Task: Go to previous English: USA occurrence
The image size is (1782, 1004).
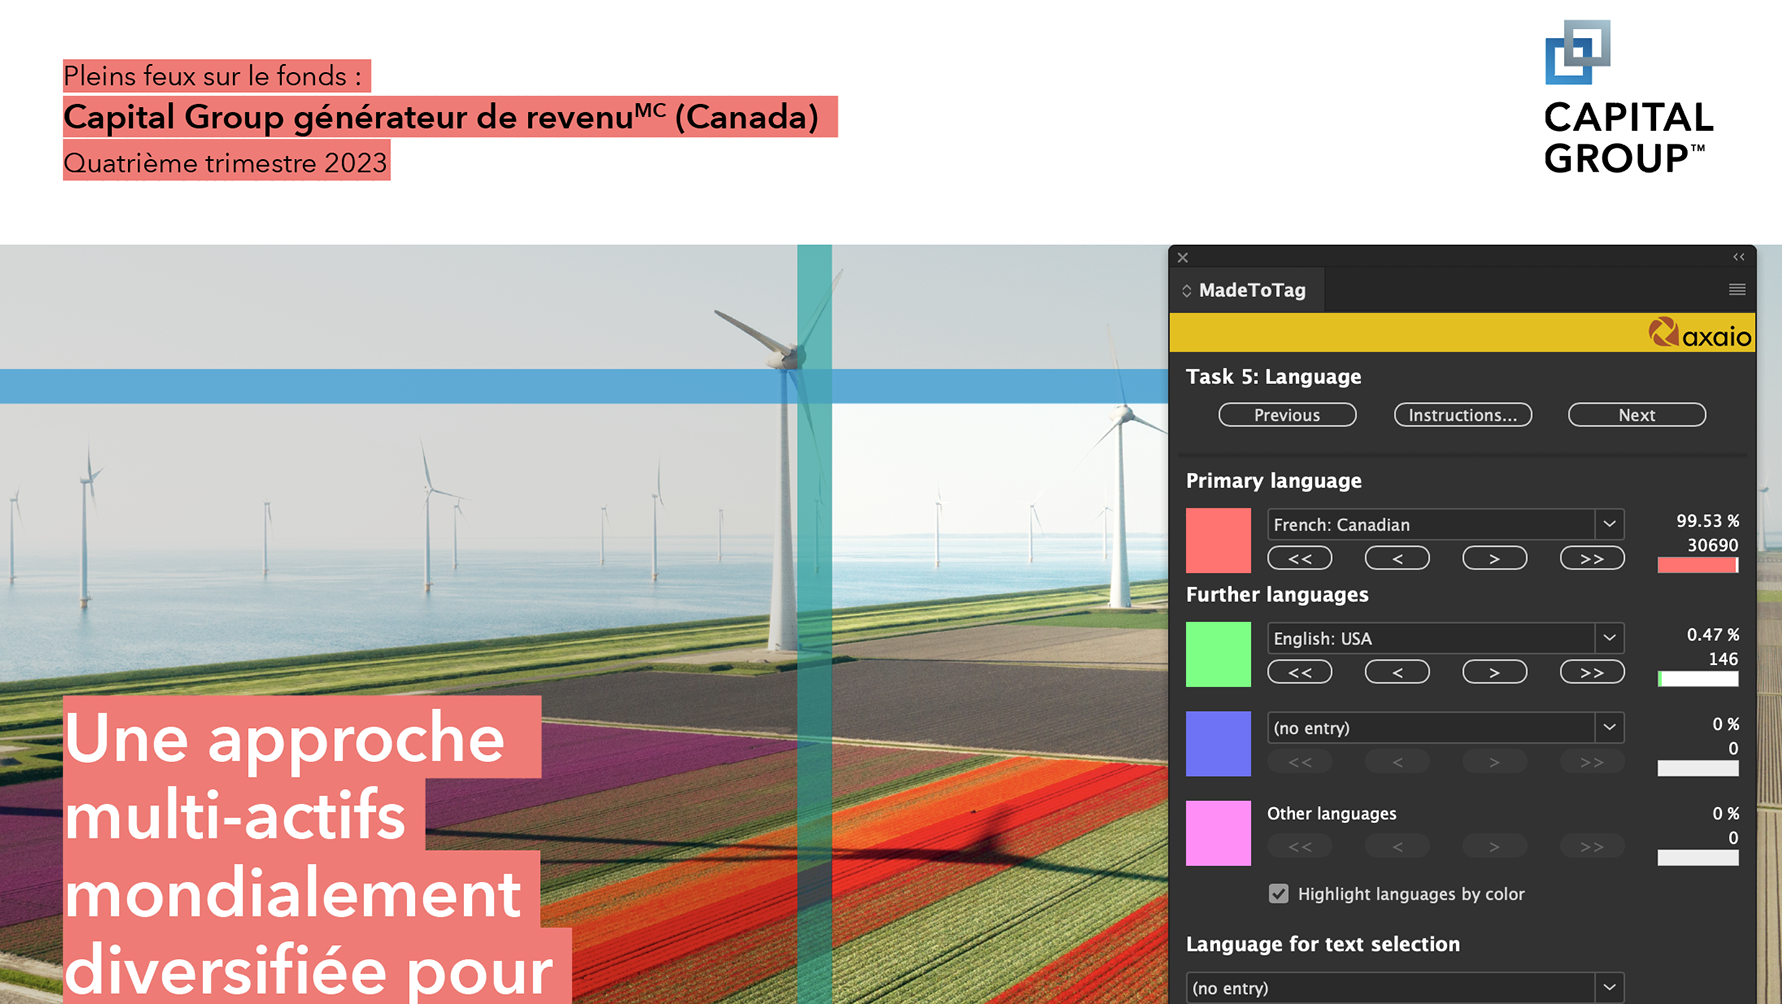Action: pyautogui.click(x=1397, y=673)
